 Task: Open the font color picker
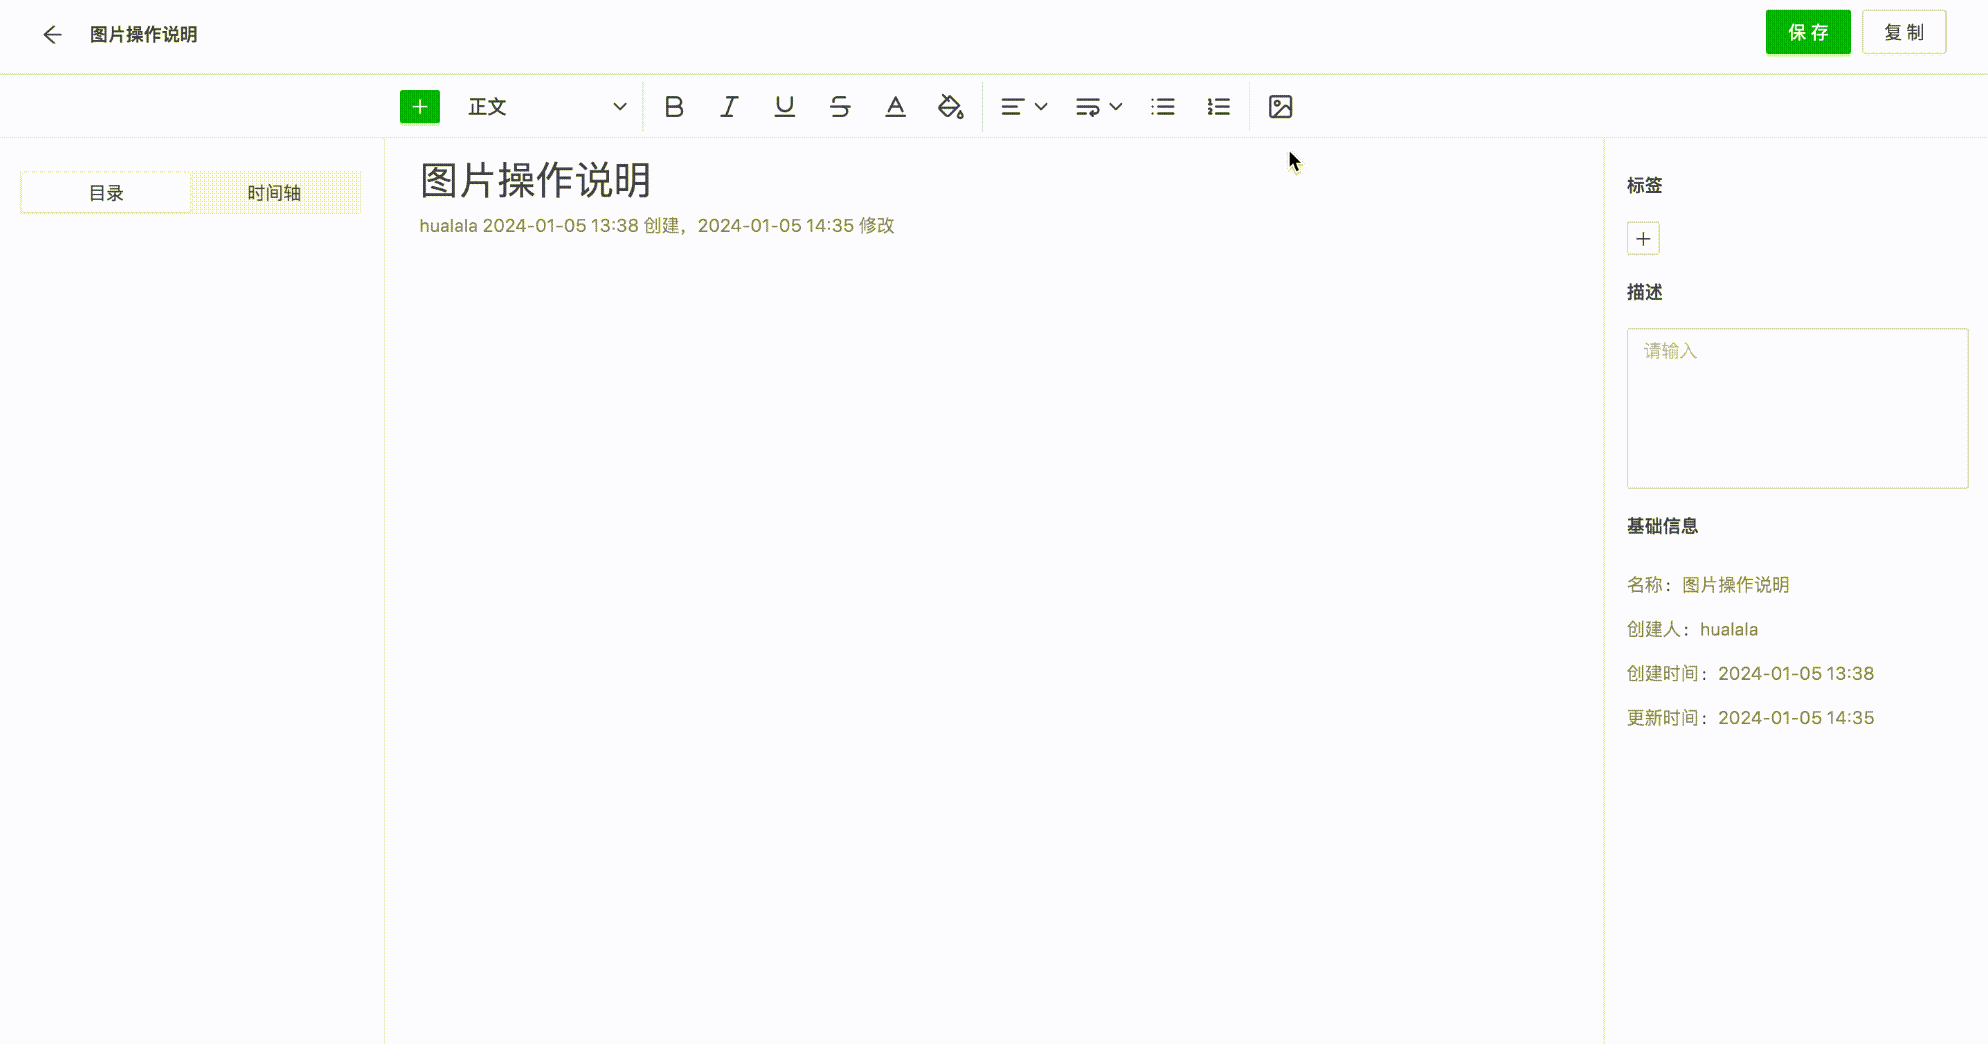point(895,107)
